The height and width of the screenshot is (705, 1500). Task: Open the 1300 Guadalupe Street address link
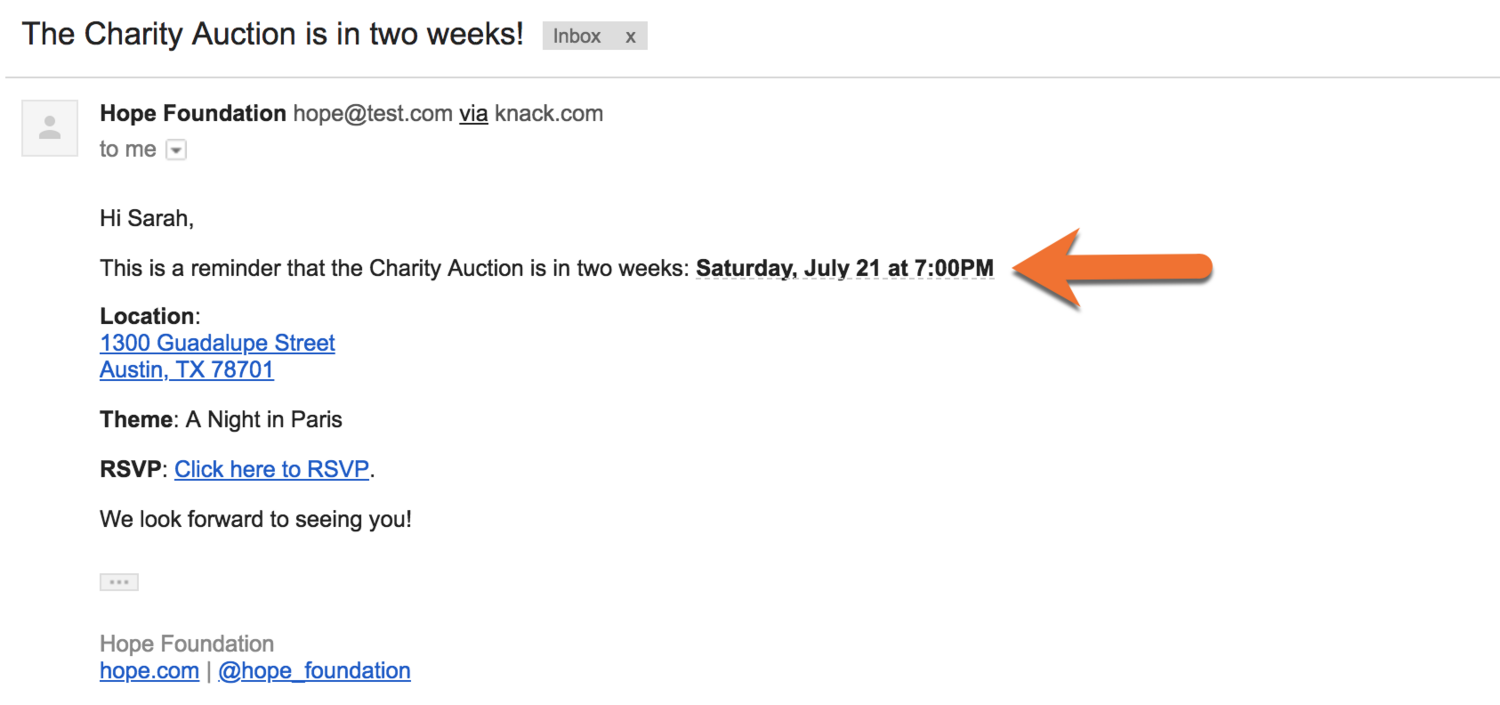pos(217,343)
